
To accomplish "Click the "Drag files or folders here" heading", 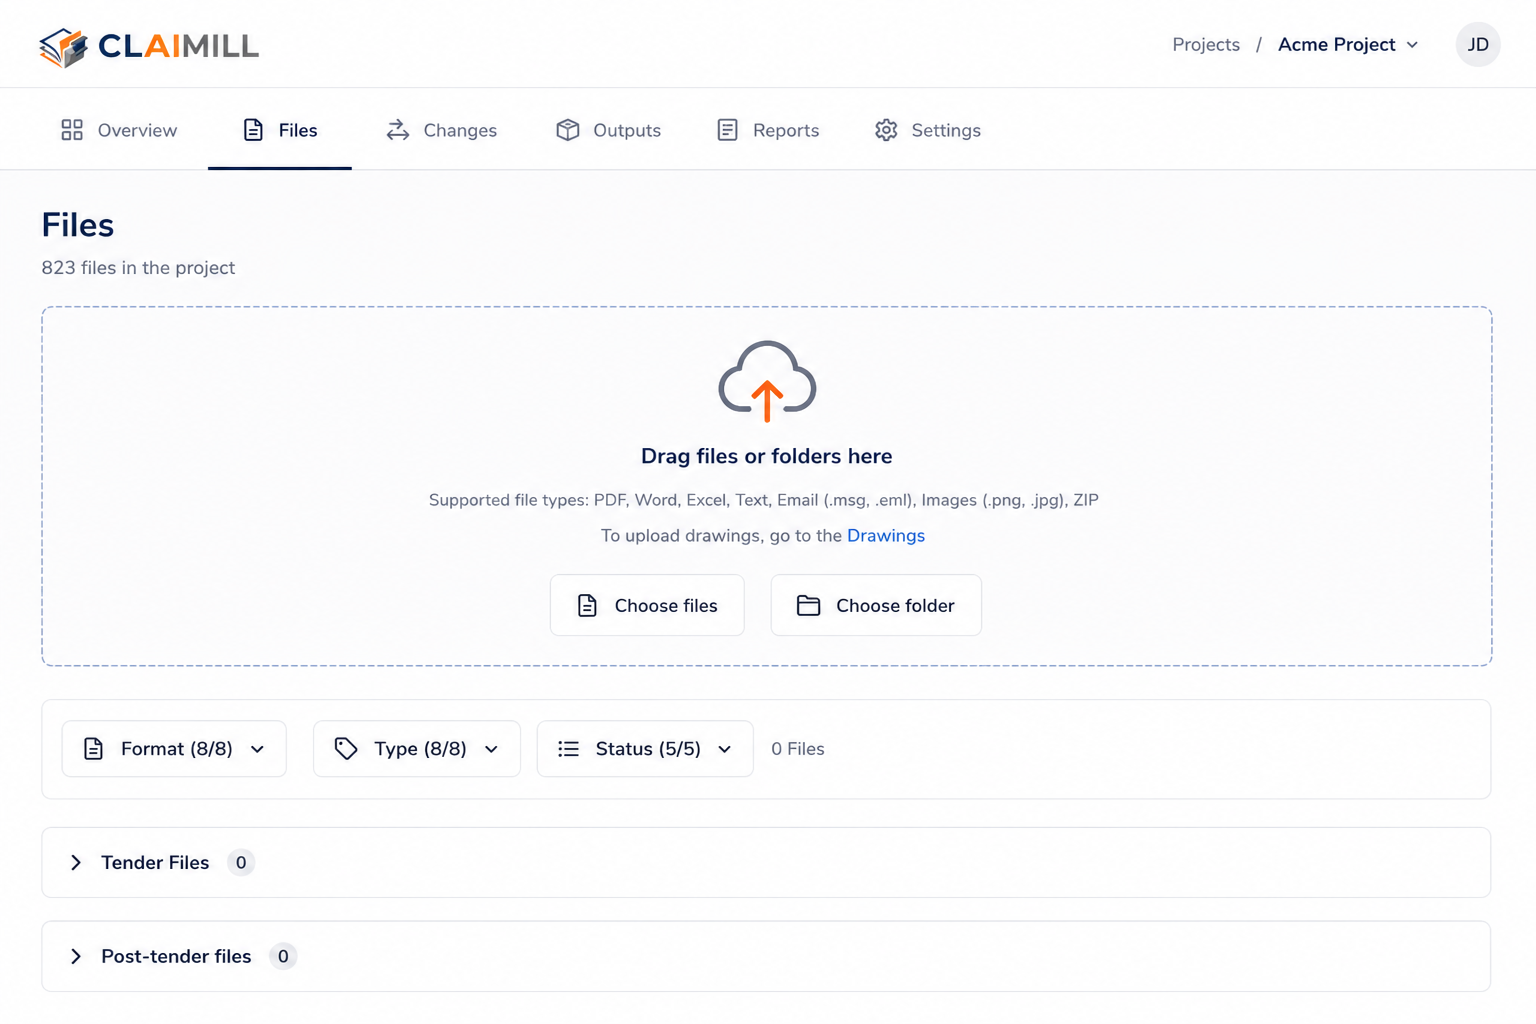I will pyautogui.click(x=767, y=456).
